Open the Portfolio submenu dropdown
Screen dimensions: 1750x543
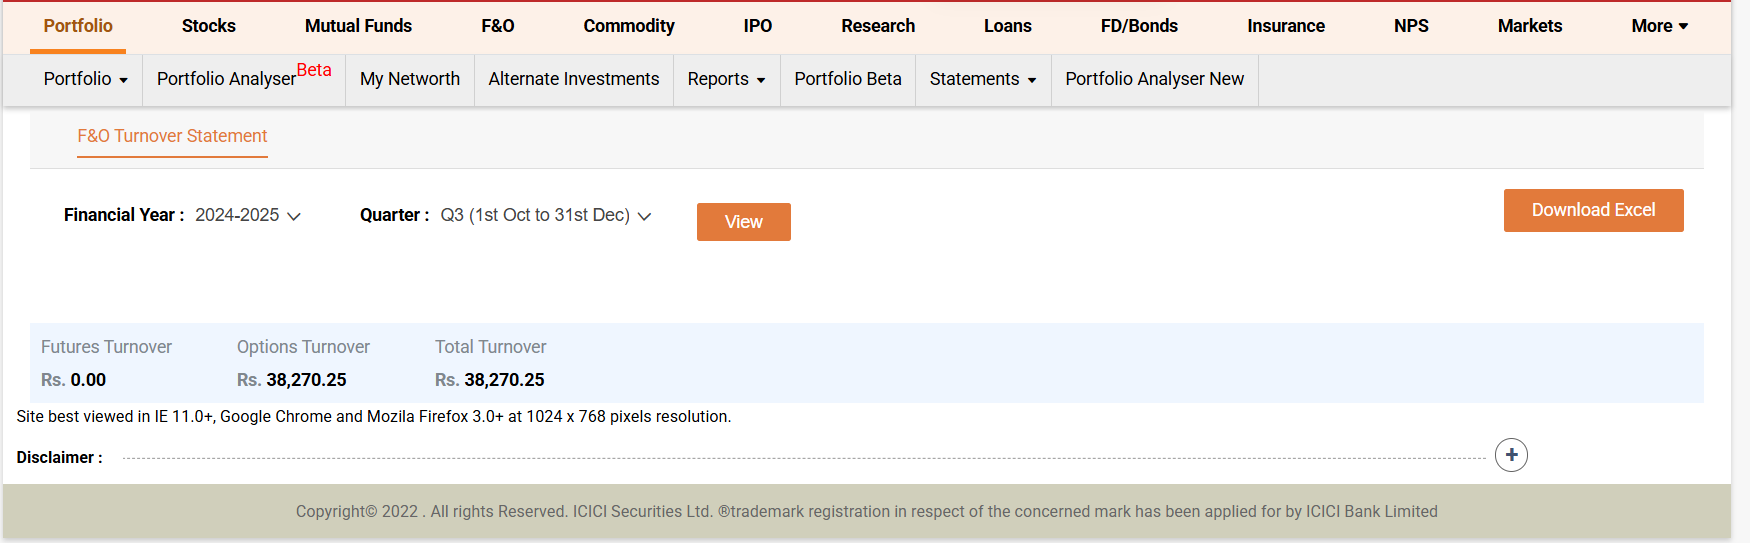pyautogui.click(x=86, y=79)
